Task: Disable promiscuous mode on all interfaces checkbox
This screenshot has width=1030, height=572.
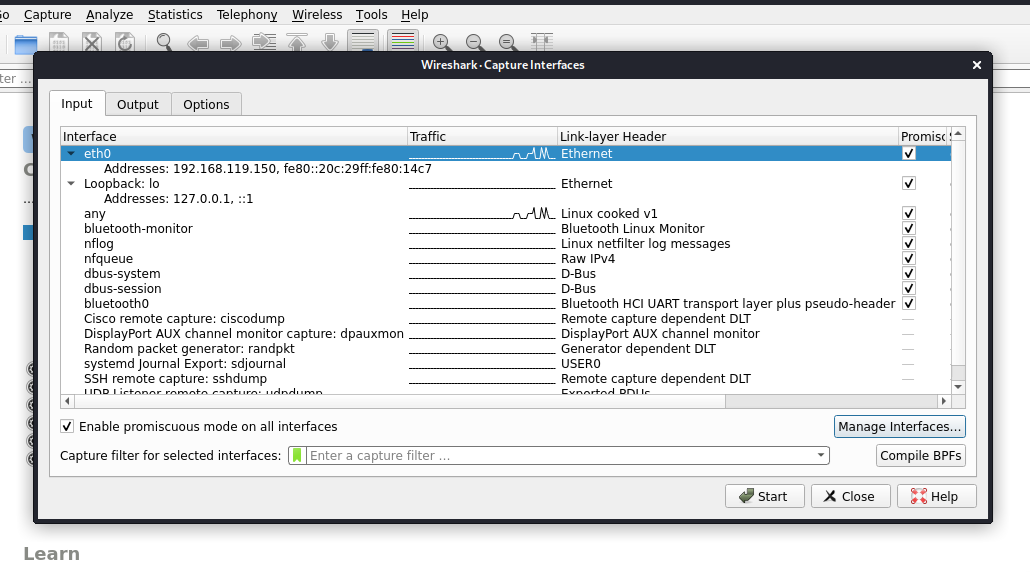Action: pos(67,426)
